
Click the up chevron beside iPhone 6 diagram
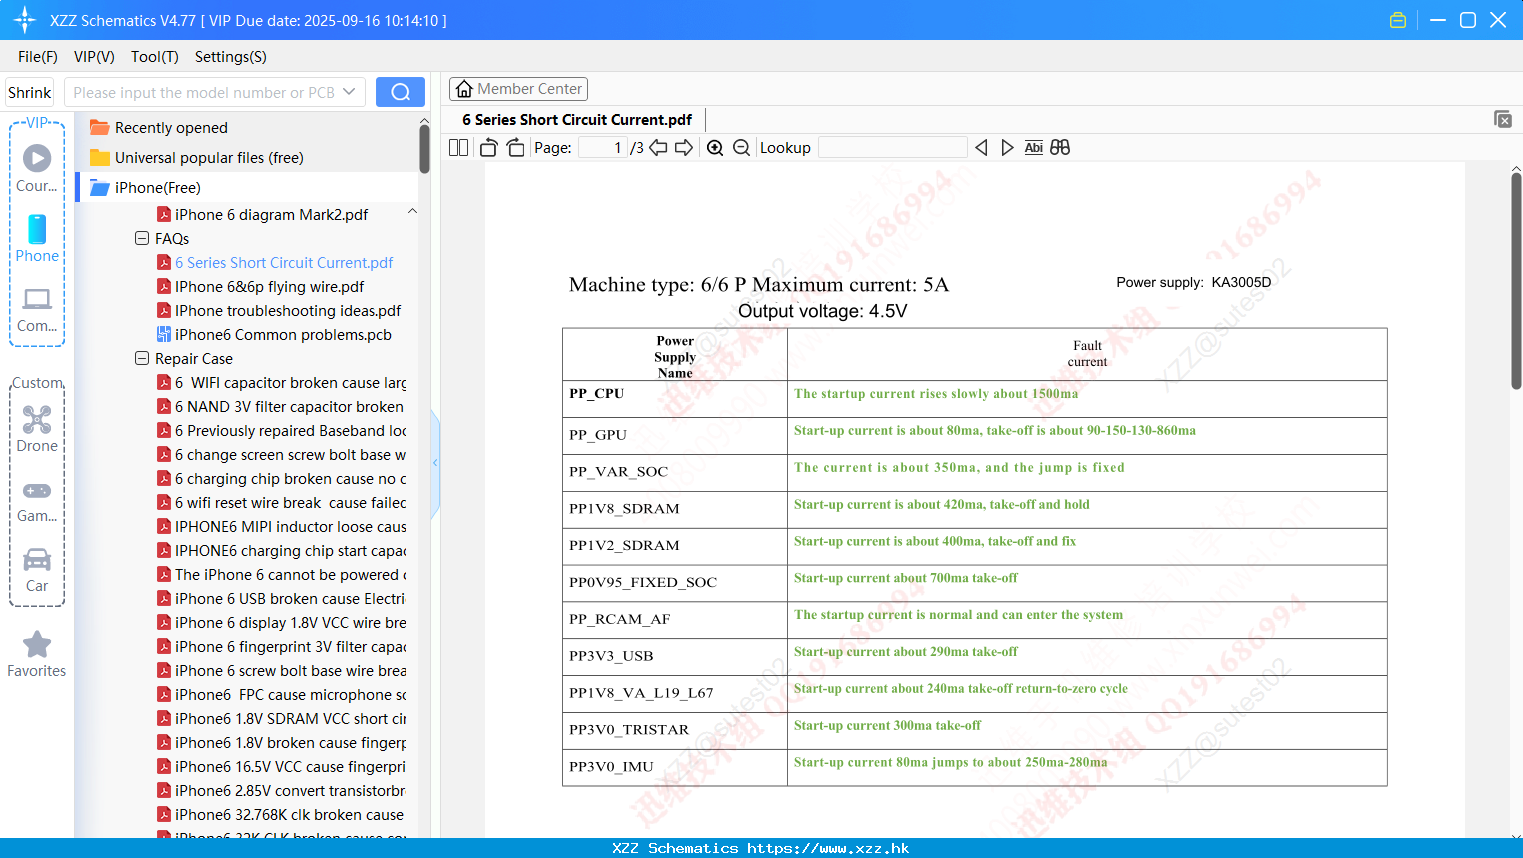tap(412, 212)
